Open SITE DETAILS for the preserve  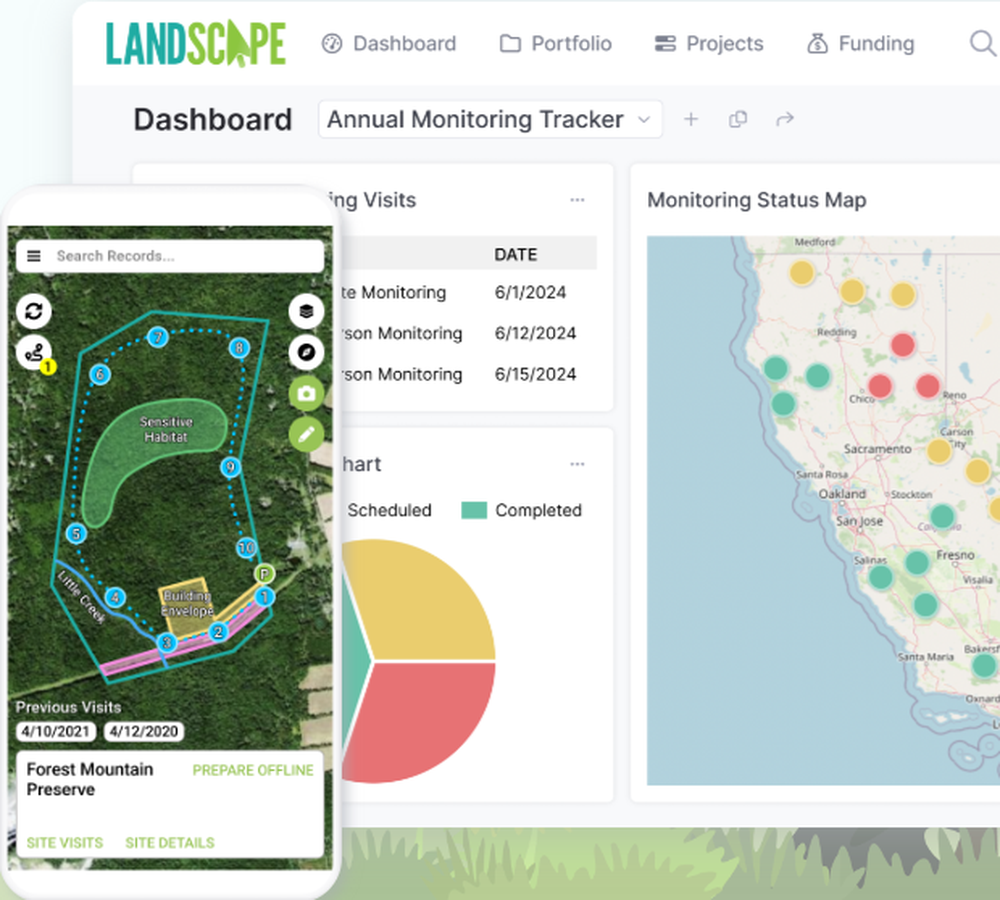(169, 843)
